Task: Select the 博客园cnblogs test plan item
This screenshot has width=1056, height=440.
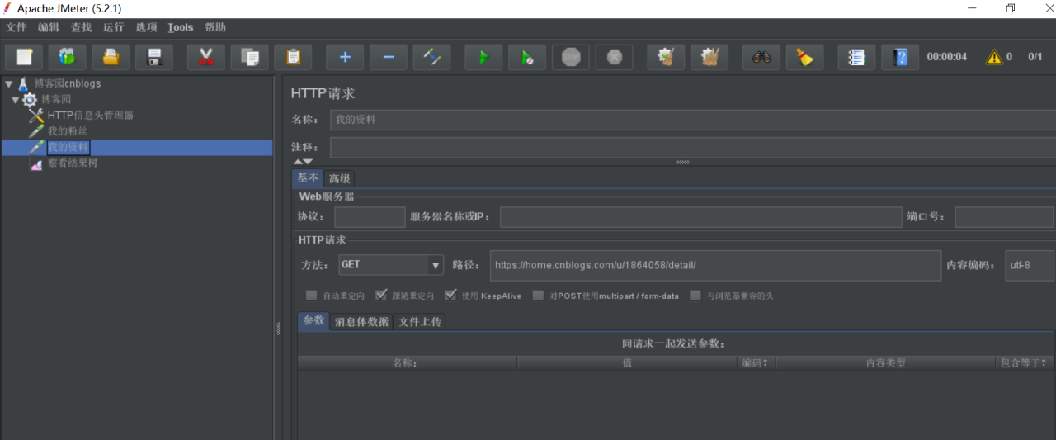Action: click(67, 84)
